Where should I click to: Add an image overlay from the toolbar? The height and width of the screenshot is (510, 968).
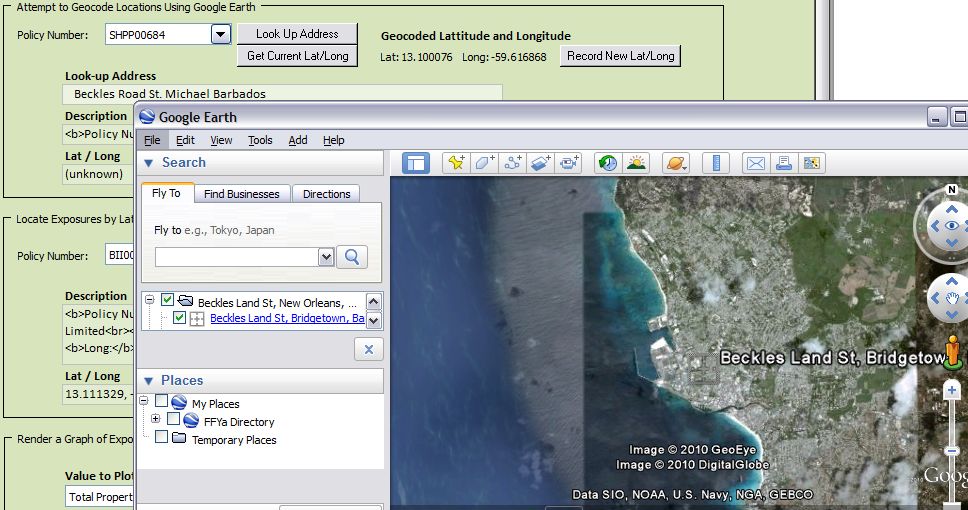pyautogui.click(x=540, y=163)
